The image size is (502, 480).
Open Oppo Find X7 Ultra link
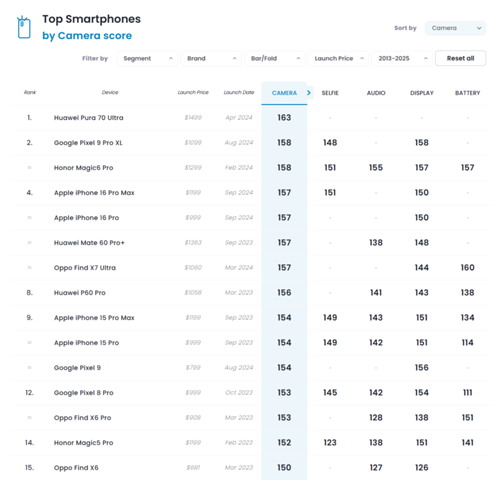pyautogui.click(x=85, y=268)
